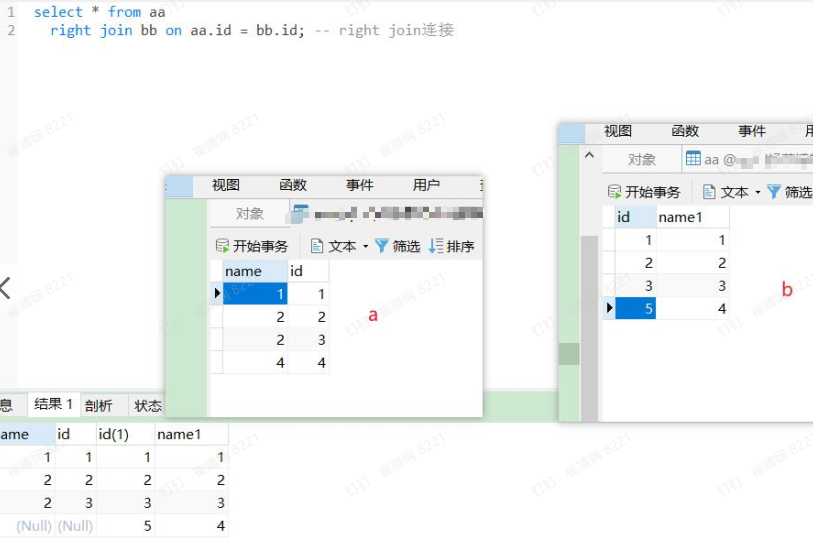
Task: Click SQL editor line 1 select statement
Action: (99, 12)
